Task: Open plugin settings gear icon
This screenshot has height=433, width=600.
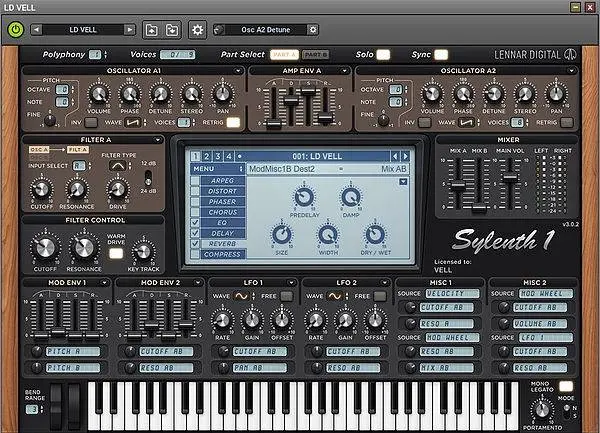Action: pyautogui.click(x=197, y=30)
